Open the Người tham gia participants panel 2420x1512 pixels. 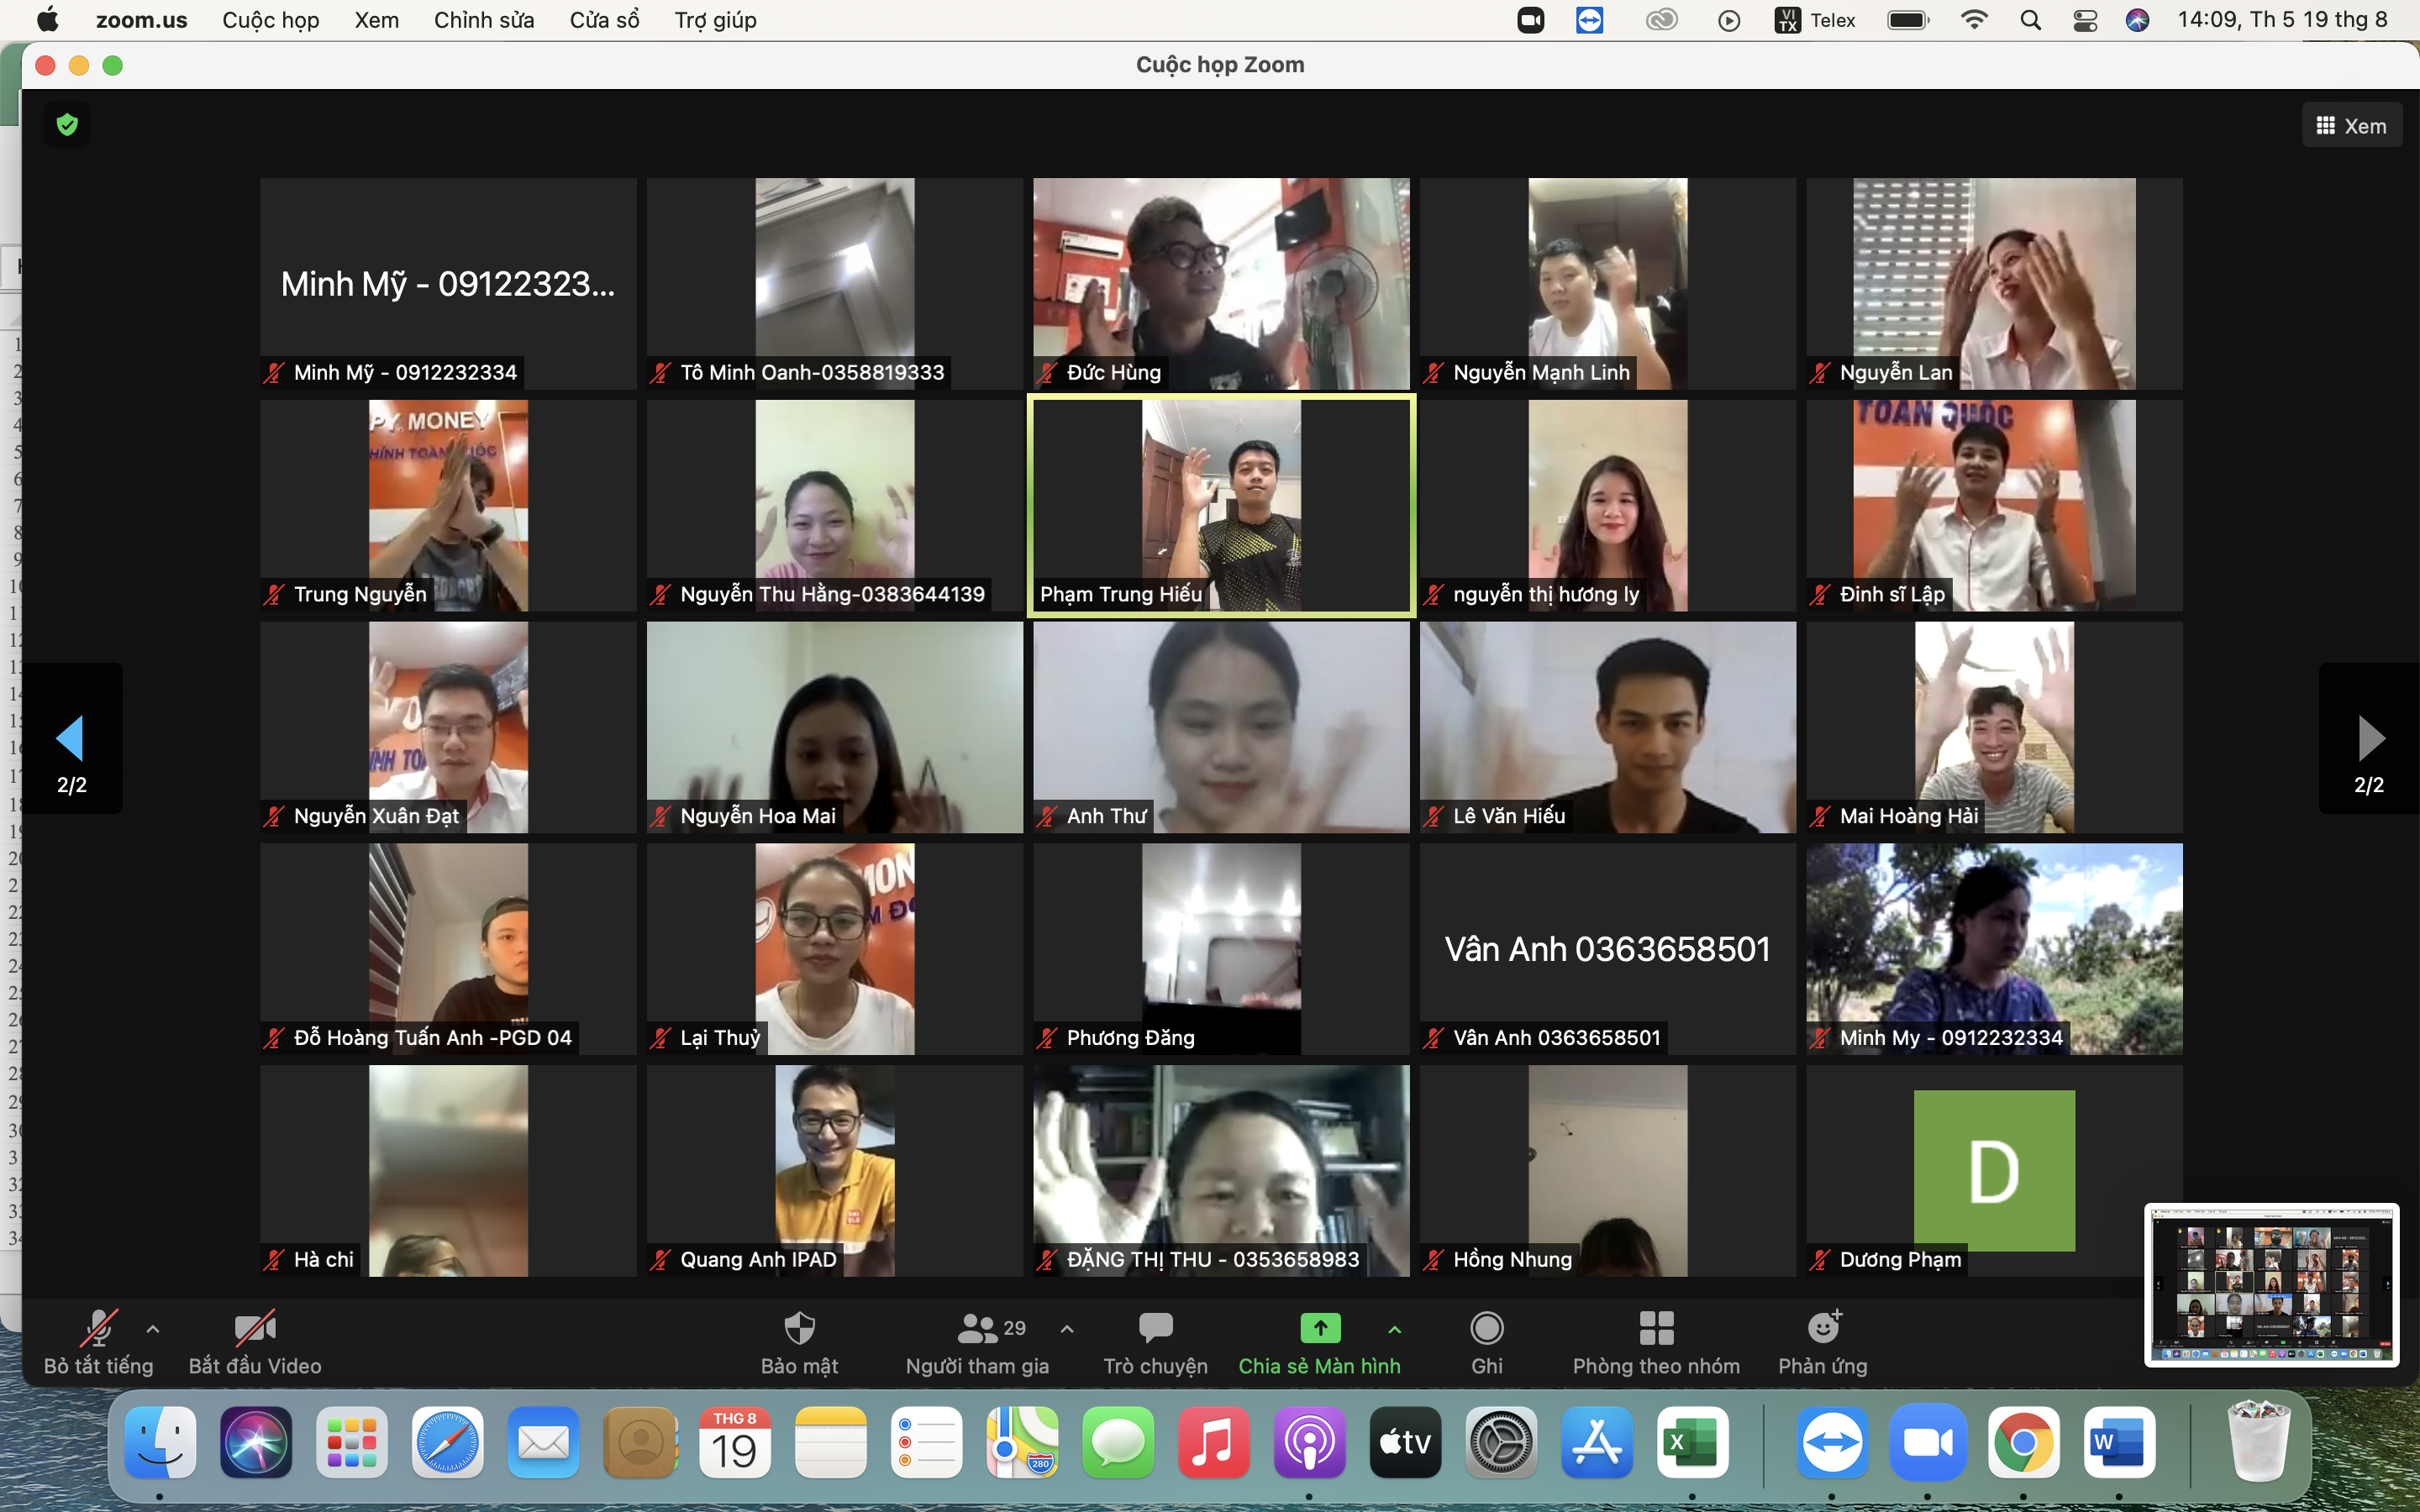(977, 1328)
